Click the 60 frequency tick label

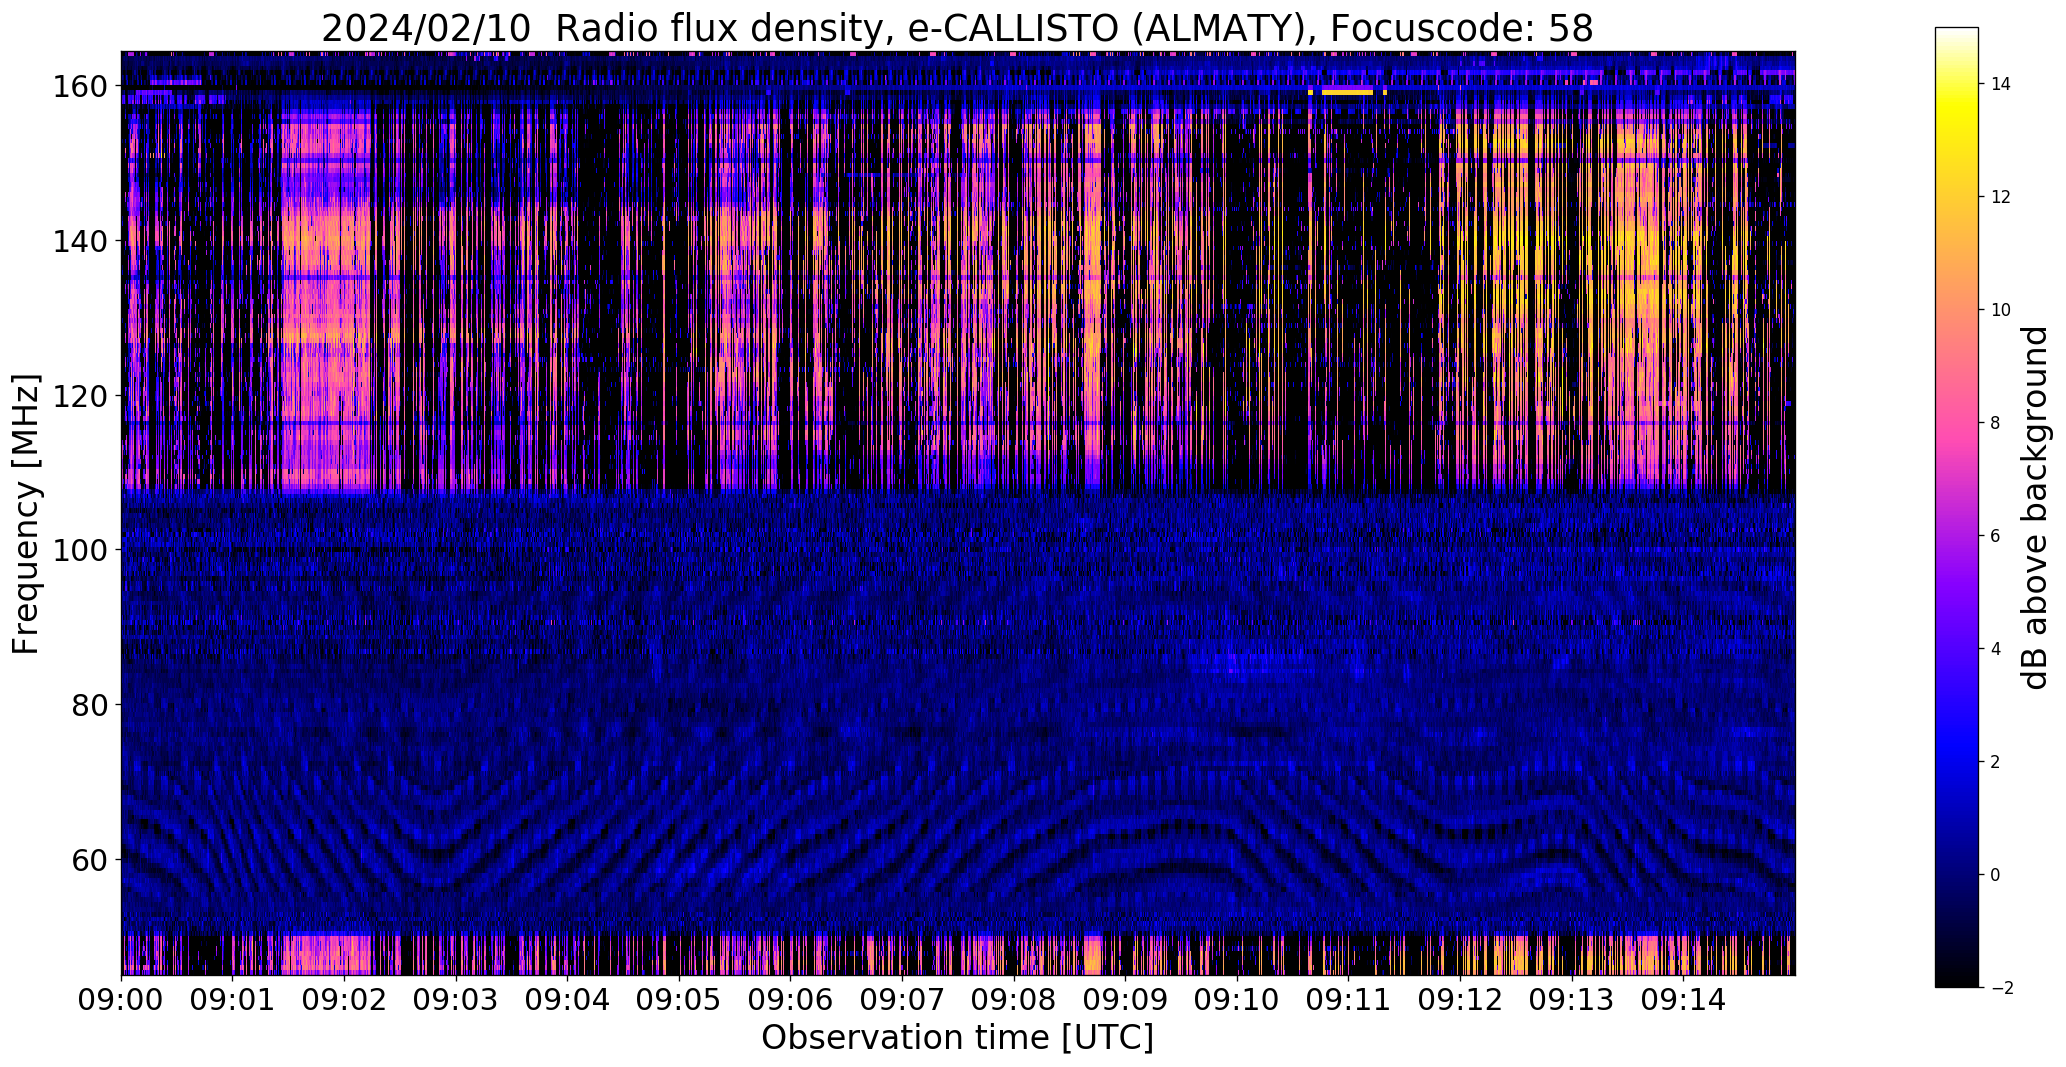90,859
